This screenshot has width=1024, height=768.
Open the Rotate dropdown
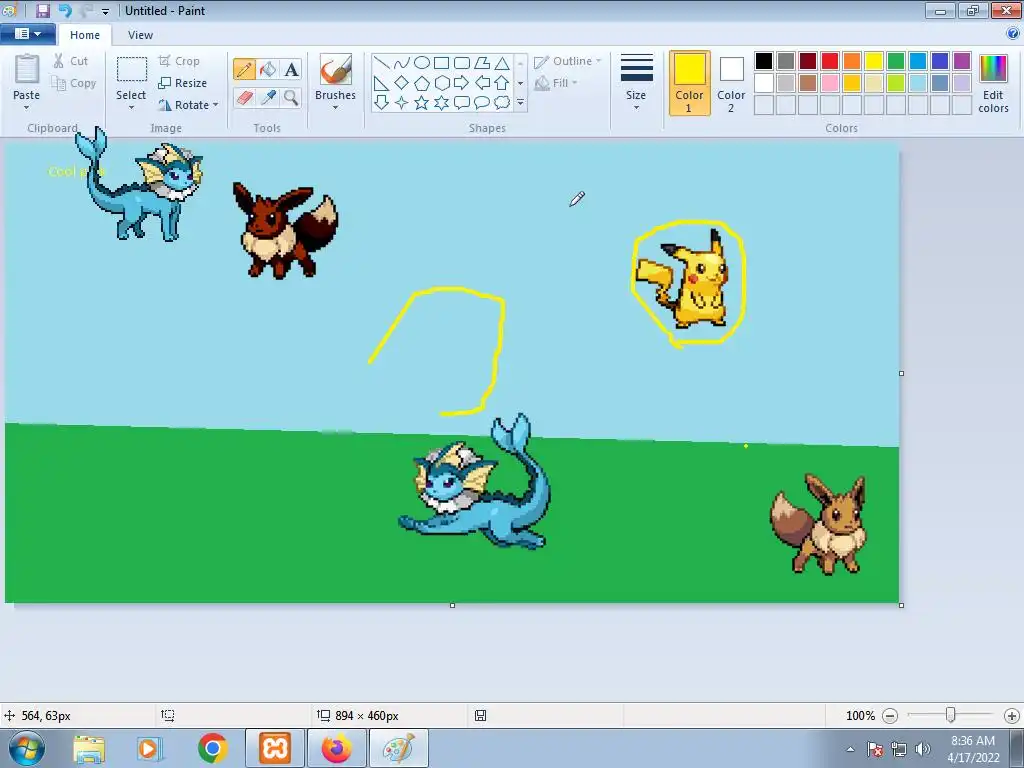pyautogui.click(x=188, y=104)
